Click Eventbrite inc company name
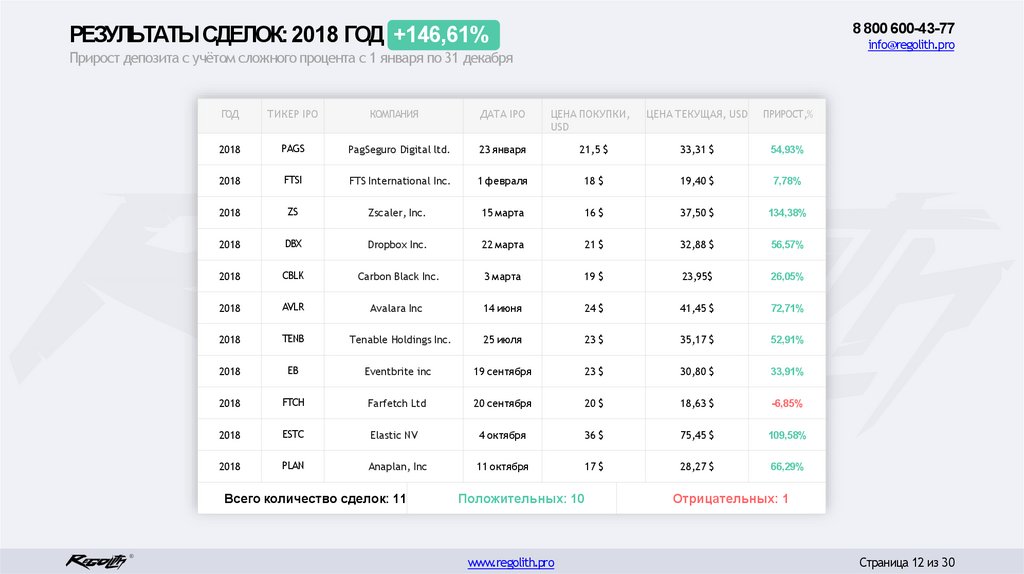The width and height of the screenshot is (1024, 574). (x=398, y=372)
